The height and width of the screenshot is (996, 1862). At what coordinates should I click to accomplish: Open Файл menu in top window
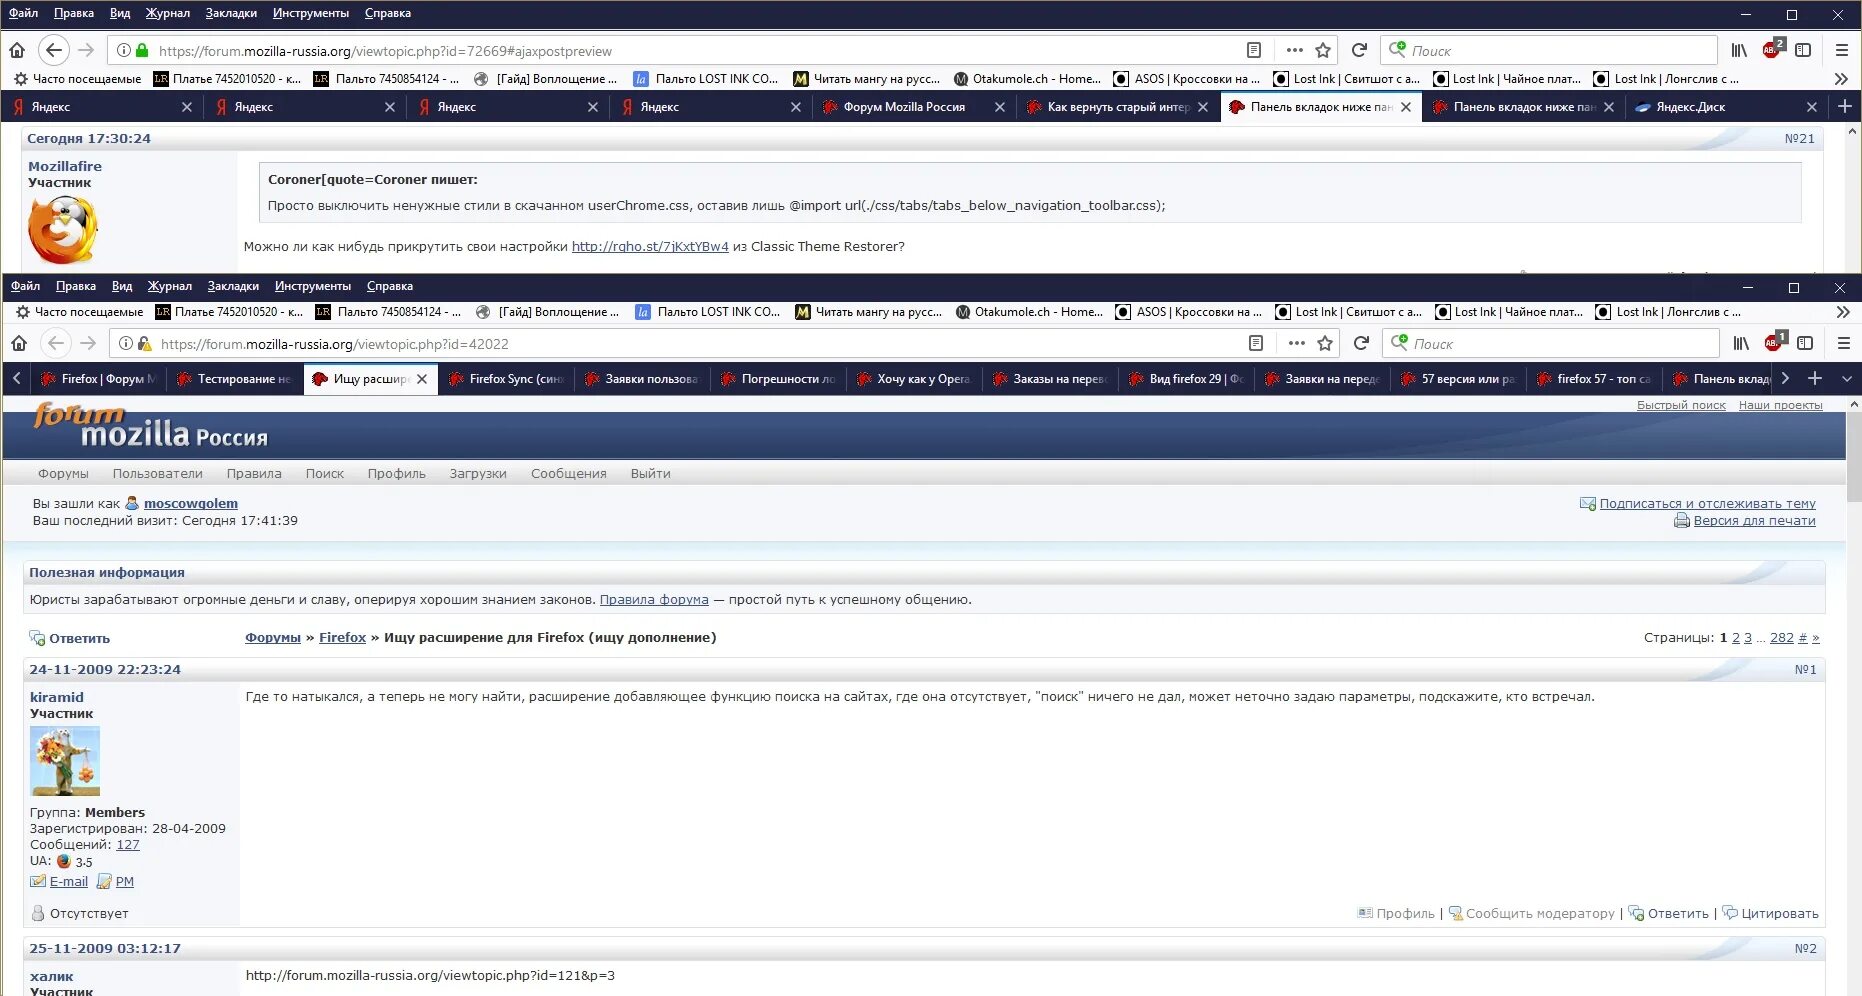point(23,13)
